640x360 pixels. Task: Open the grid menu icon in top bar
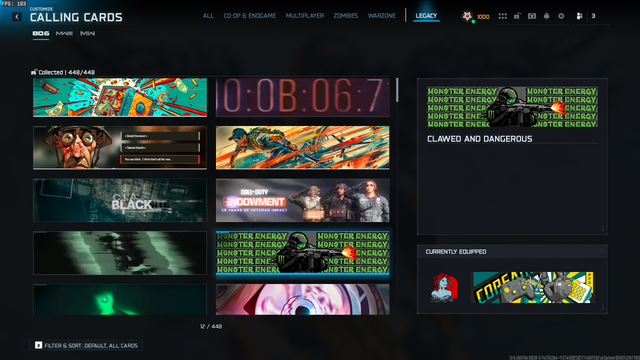(502, 16)
